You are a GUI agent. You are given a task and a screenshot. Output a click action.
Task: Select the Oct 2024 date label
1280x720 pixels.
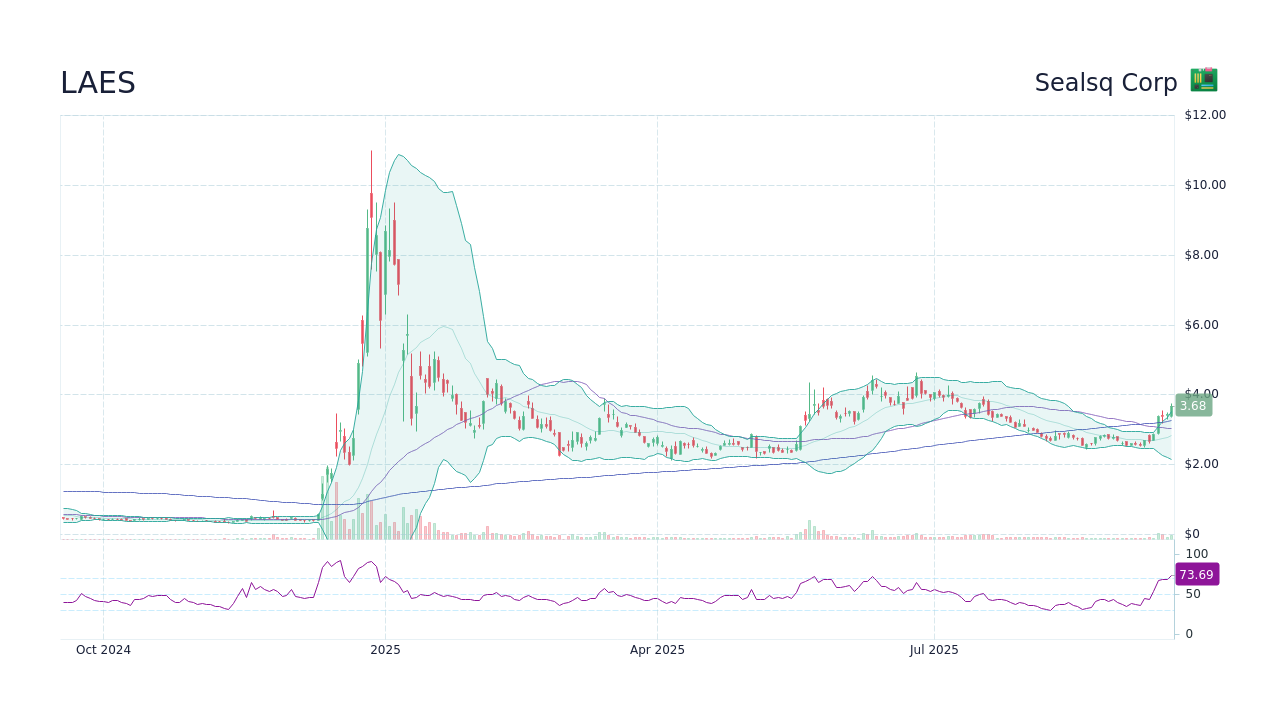[103, 650]
